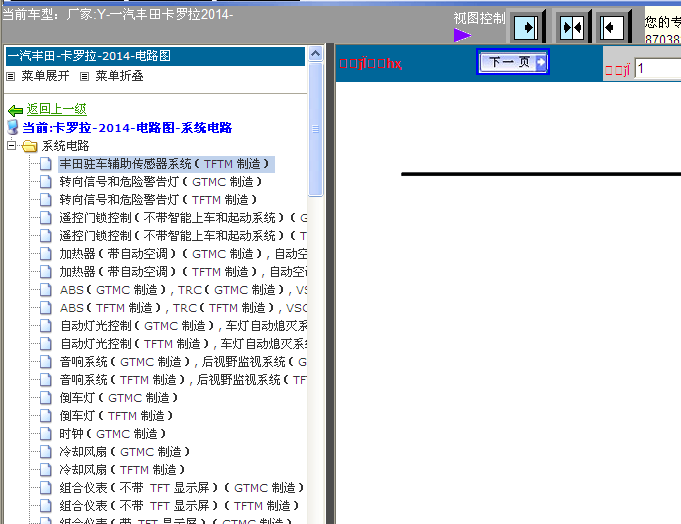Screen dimensions: 681x524
Task: Click the green back arrow icon
Action: [x=15, y=110]
